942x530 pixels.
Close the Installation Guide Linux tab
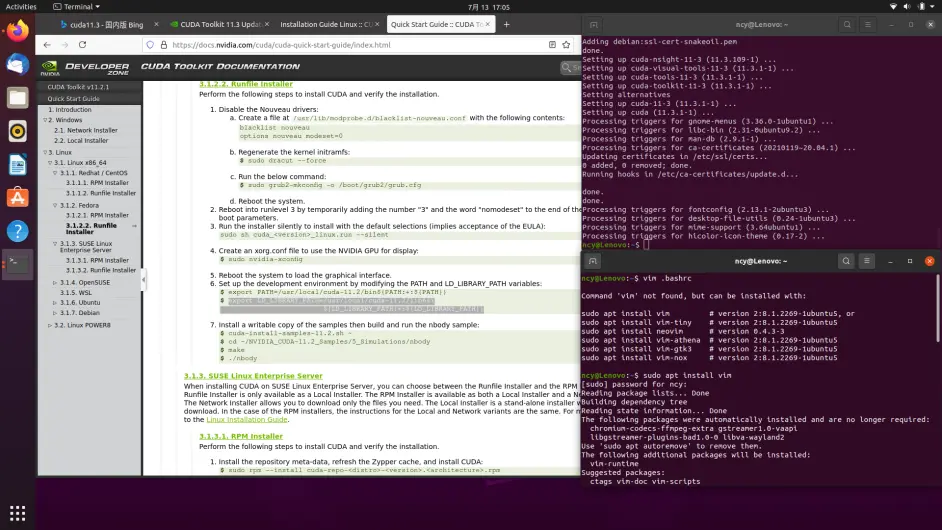[x=377, y=25]
